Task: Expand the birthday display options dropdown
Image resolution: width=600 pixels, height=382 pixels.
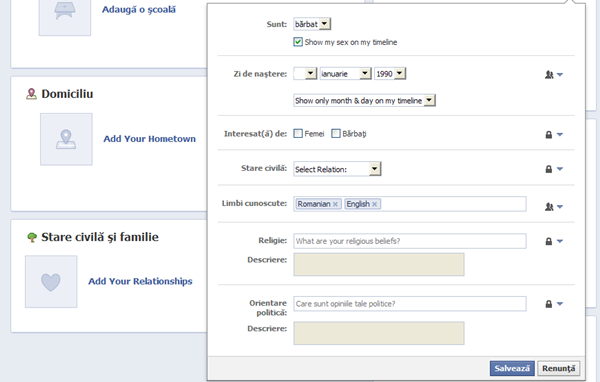Action: tap(364, 100)
